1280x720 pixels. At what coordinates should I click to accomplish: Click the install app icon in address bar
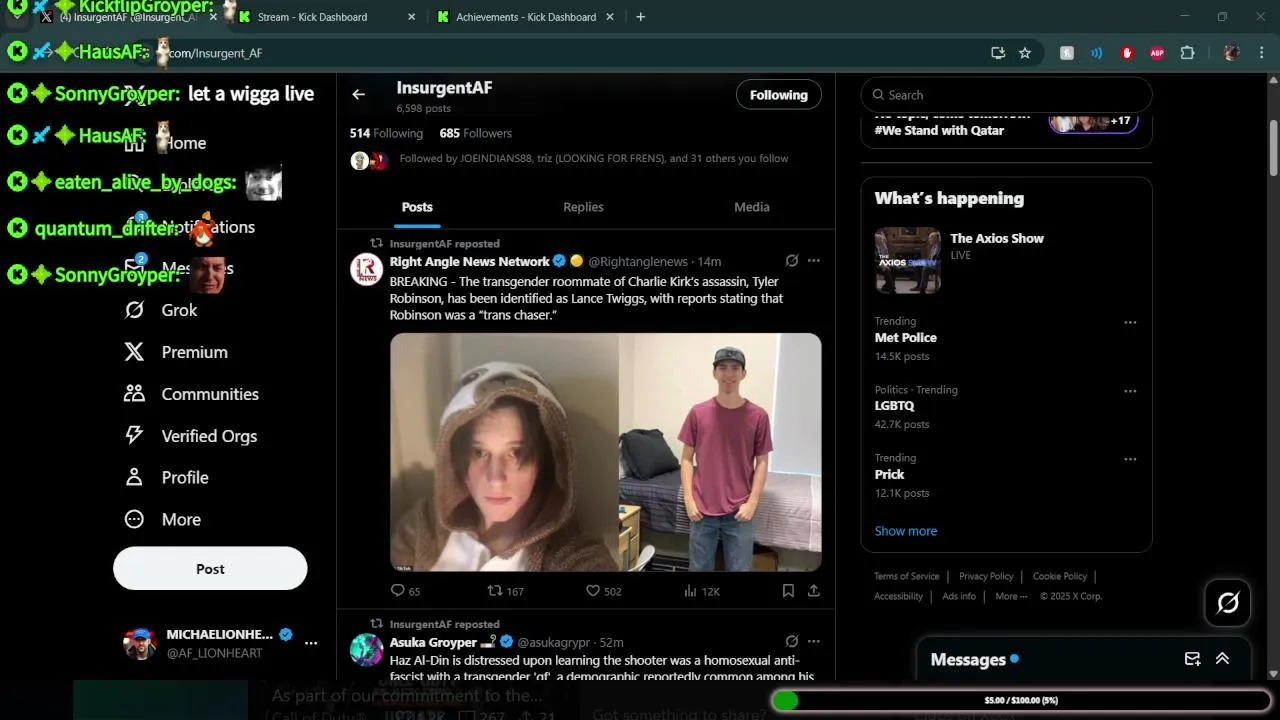[998, 53]
